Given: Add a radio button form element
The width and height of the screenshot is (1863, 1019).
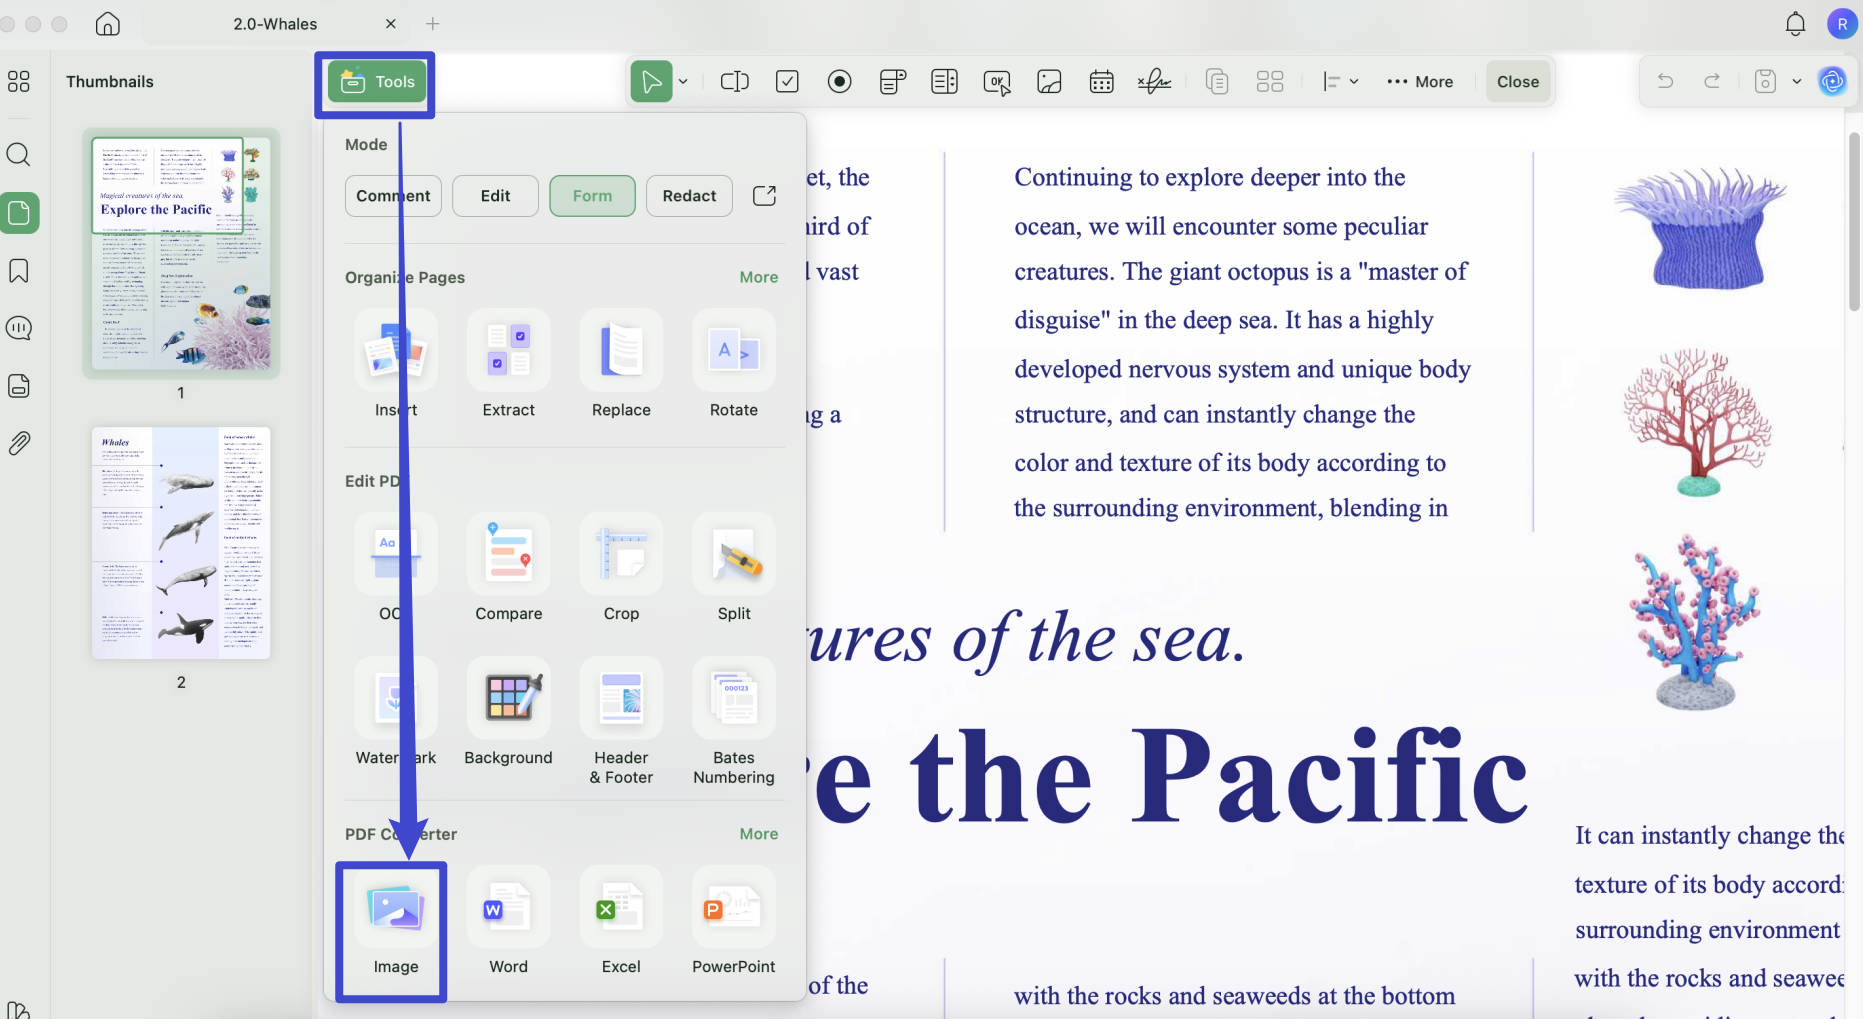Looking at the screenshot, I should click(x=840, y=82).
